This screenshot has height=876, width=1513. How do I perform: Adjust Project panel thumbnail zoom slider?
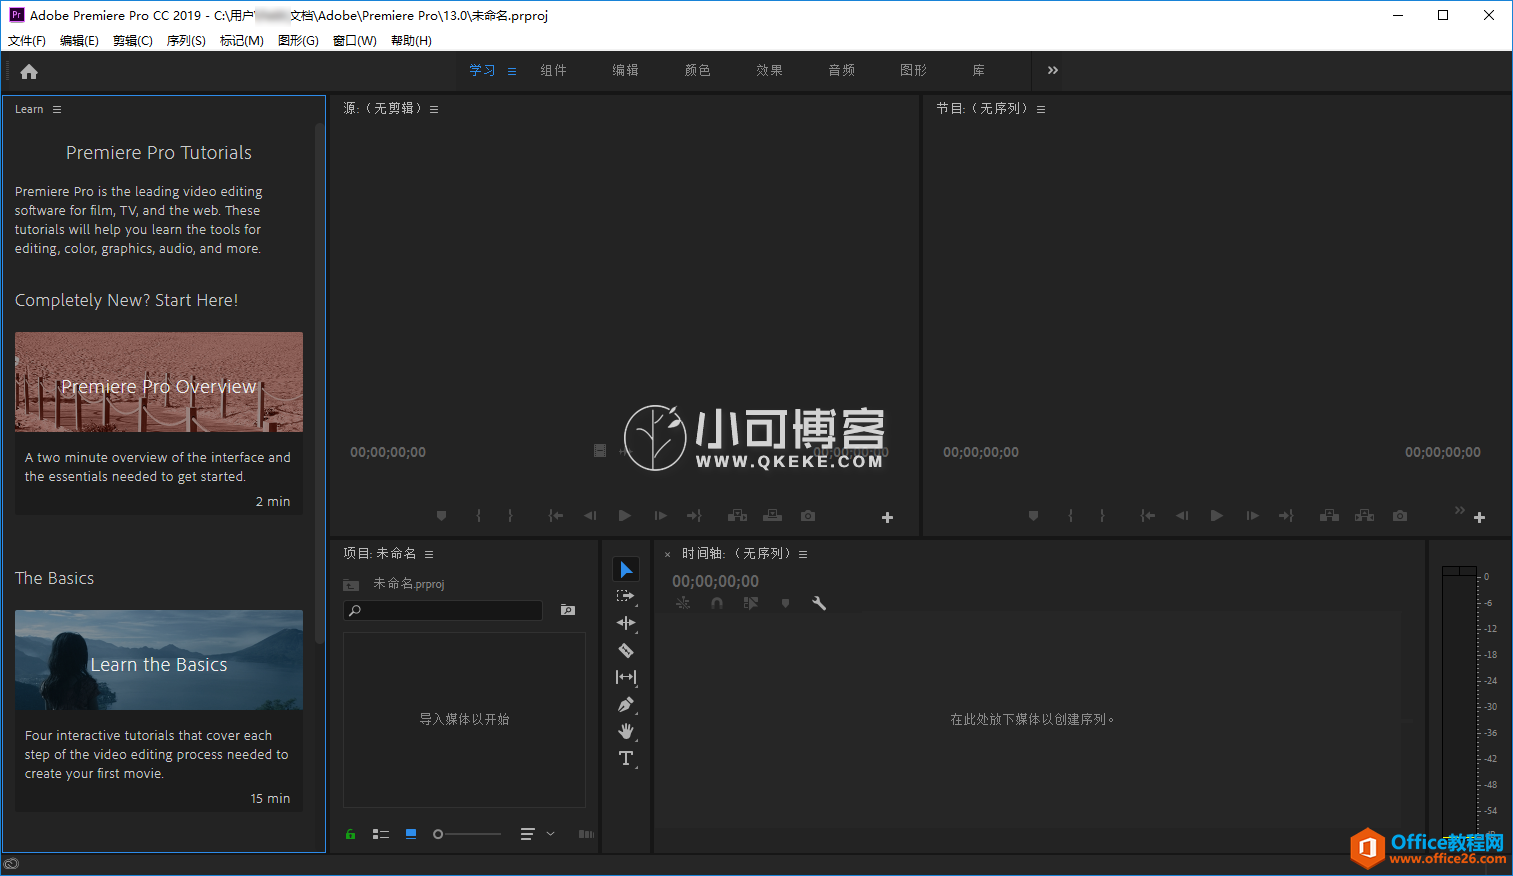[467, 834]
